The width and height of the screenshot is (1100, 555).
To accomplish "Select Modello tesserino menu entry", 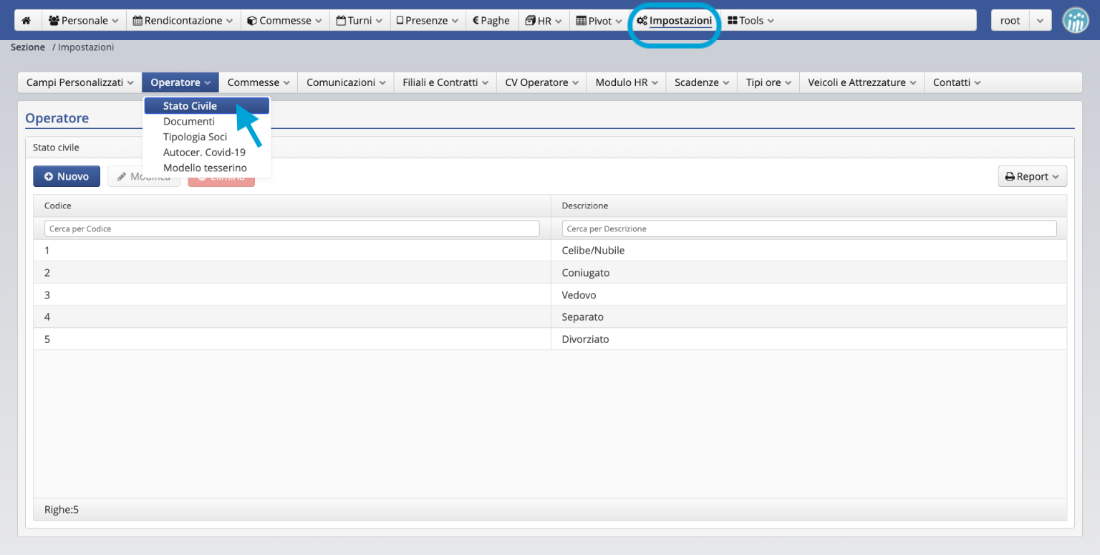I will tap(204, 168).
